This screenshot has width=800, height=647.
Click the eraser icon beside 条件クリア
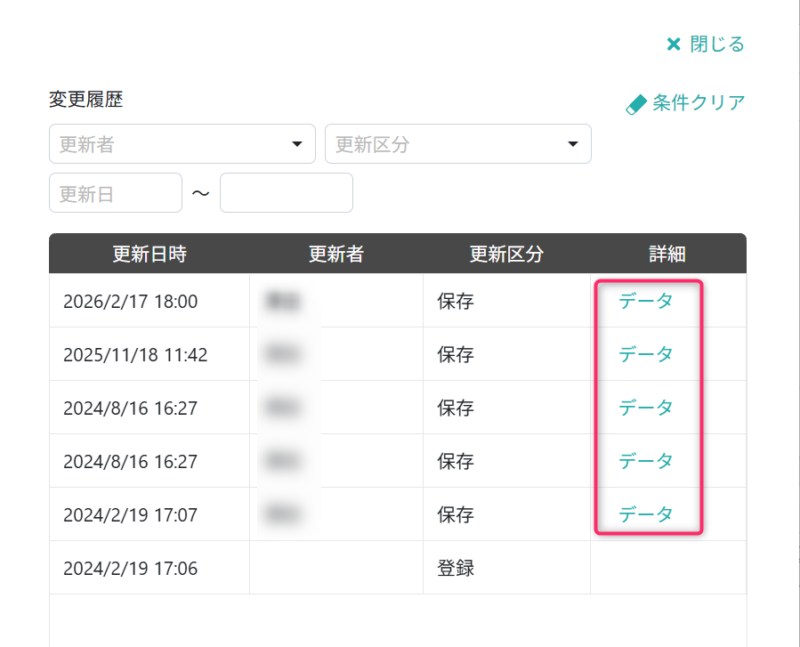637,102
